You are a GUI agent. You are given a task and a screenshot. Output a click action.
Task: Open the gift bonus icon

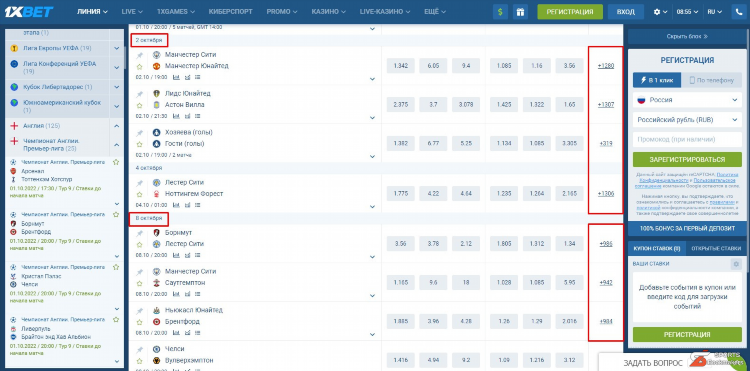(x=520, y=12)
